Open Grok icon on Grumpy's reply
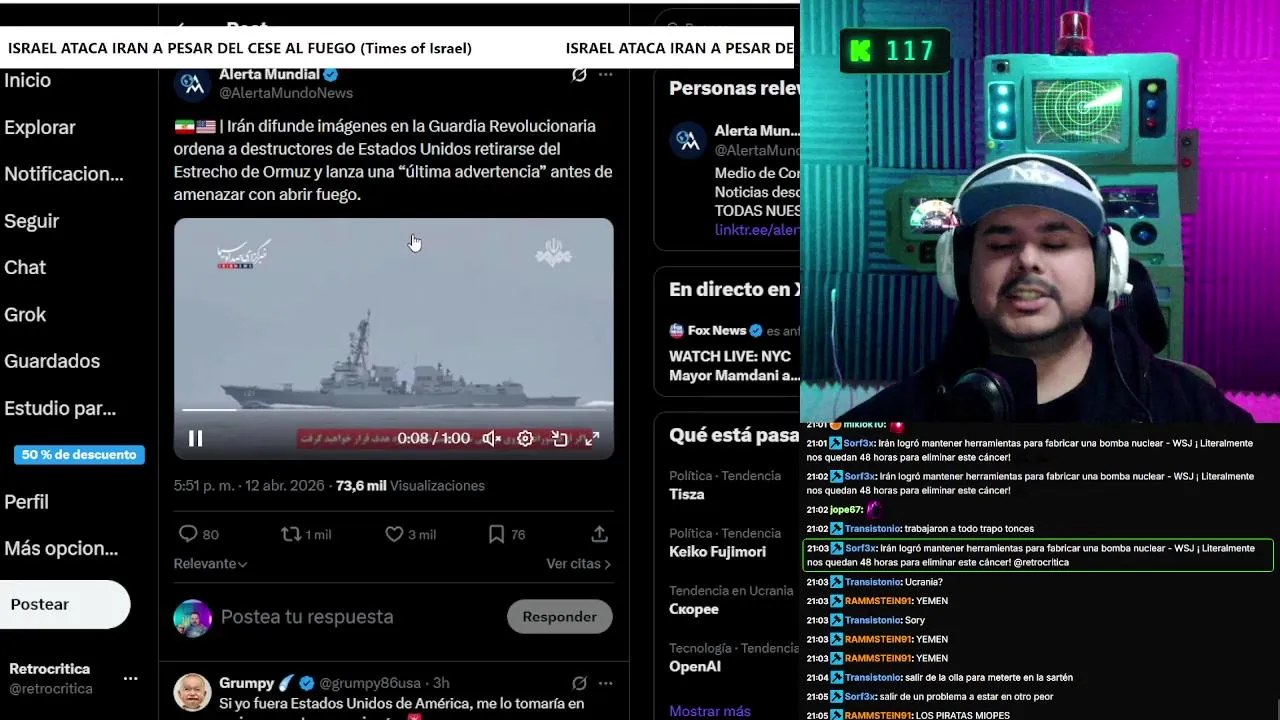 click(579, 683)
